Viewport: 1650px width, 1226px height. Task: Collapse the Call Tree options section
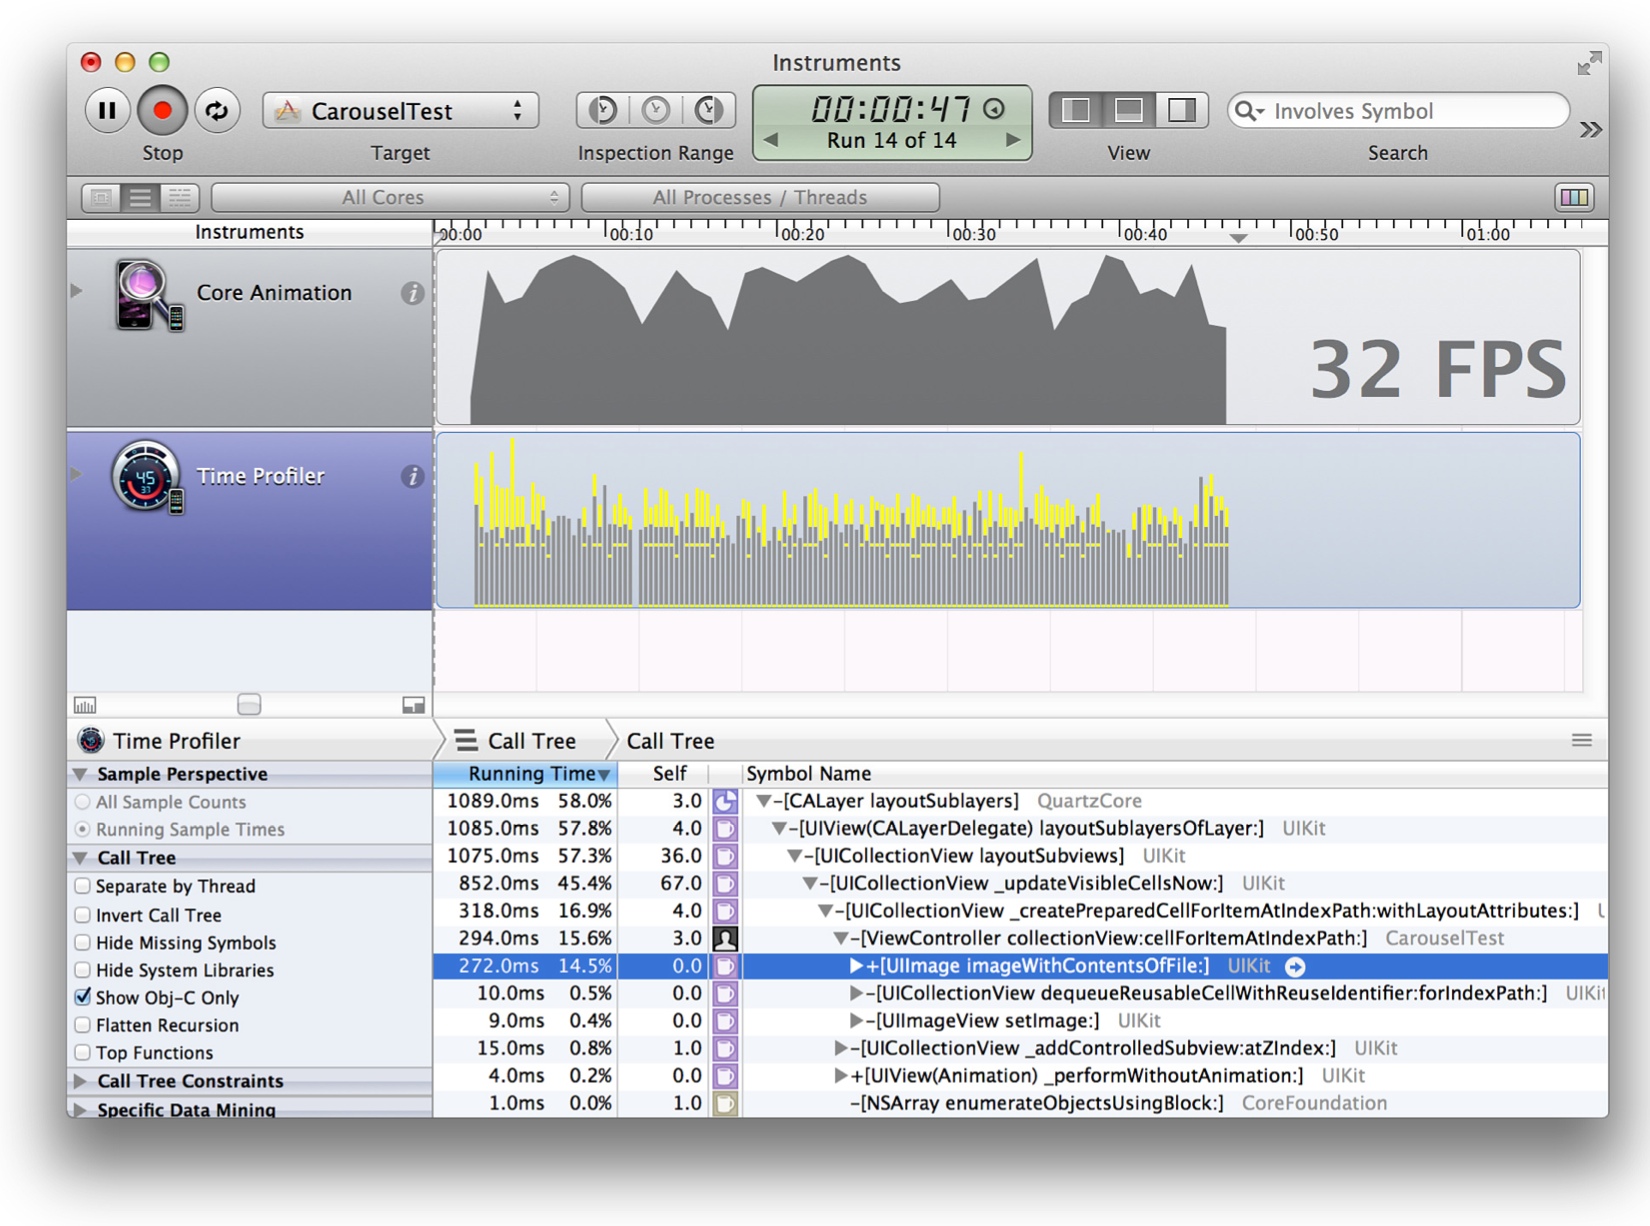[x=80, y=858]
